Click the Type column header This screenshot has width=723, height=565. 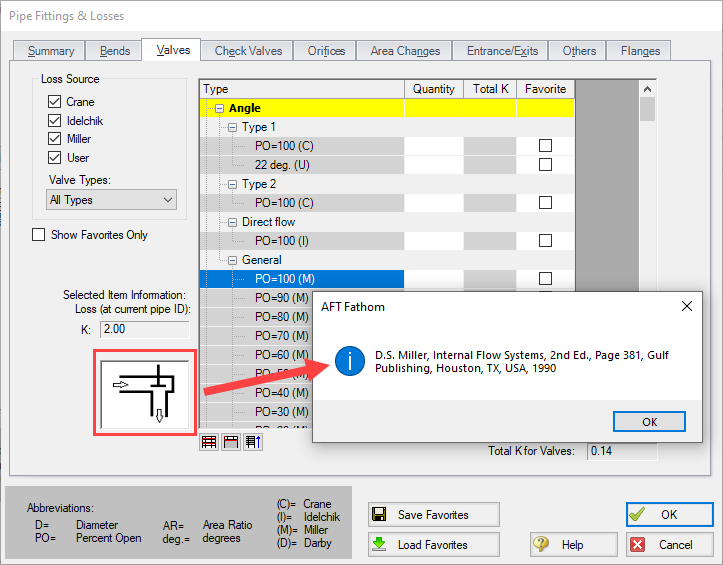[302, 89]
